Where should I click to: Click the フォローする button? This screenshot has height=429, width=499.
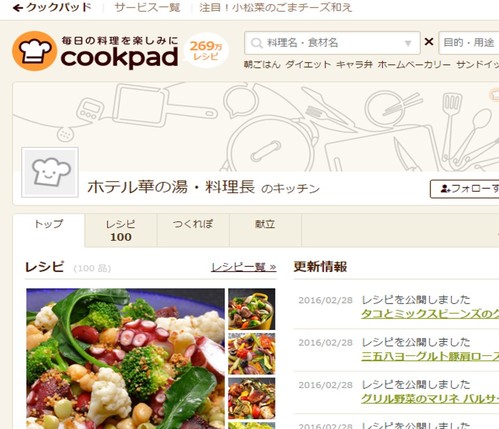coord(465,189)
